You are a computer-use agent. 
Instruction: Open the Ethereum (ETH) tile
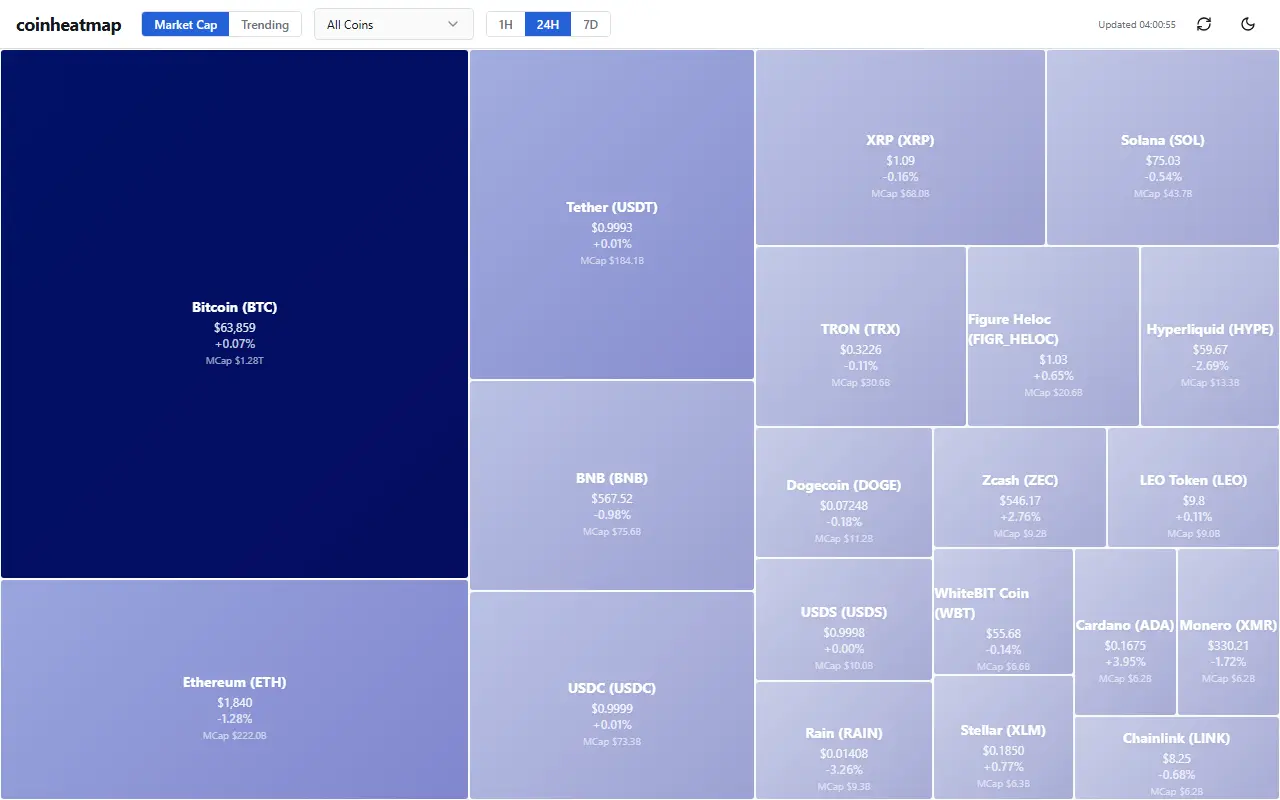[x=234, y=689]
